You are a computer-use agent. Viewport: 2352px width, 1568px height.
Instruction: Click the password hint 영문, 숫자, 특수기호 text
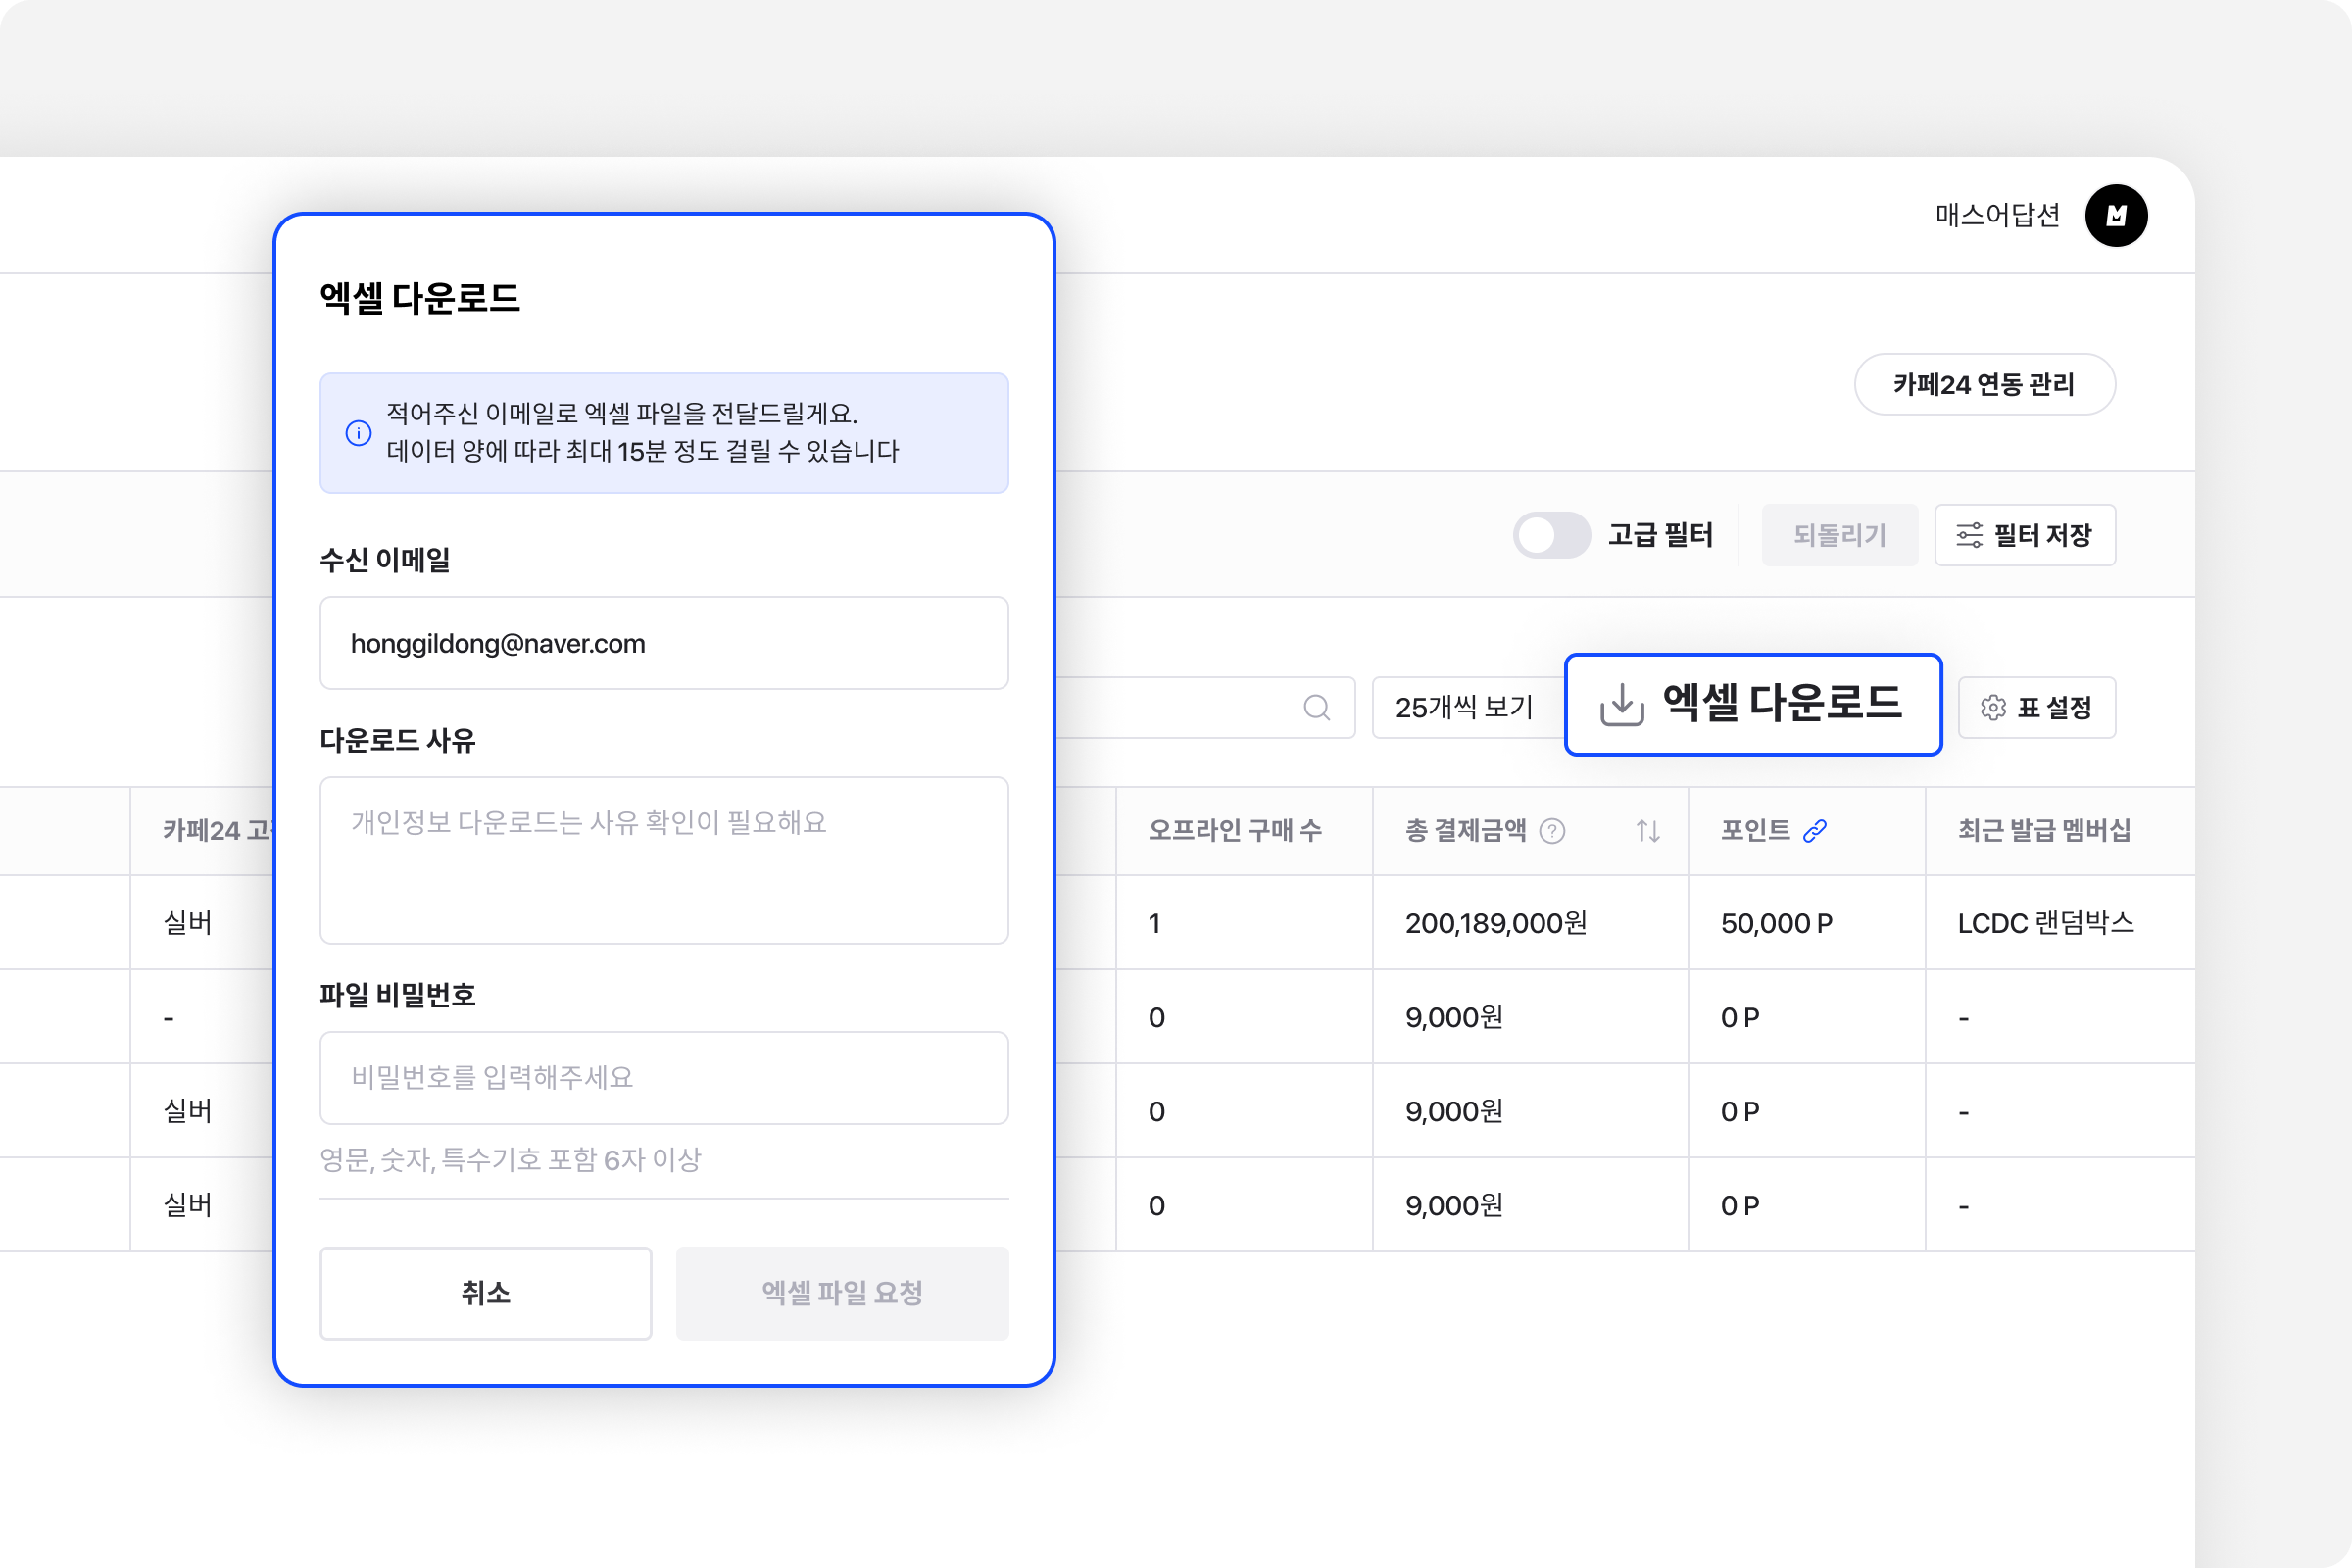point(510,1160)
